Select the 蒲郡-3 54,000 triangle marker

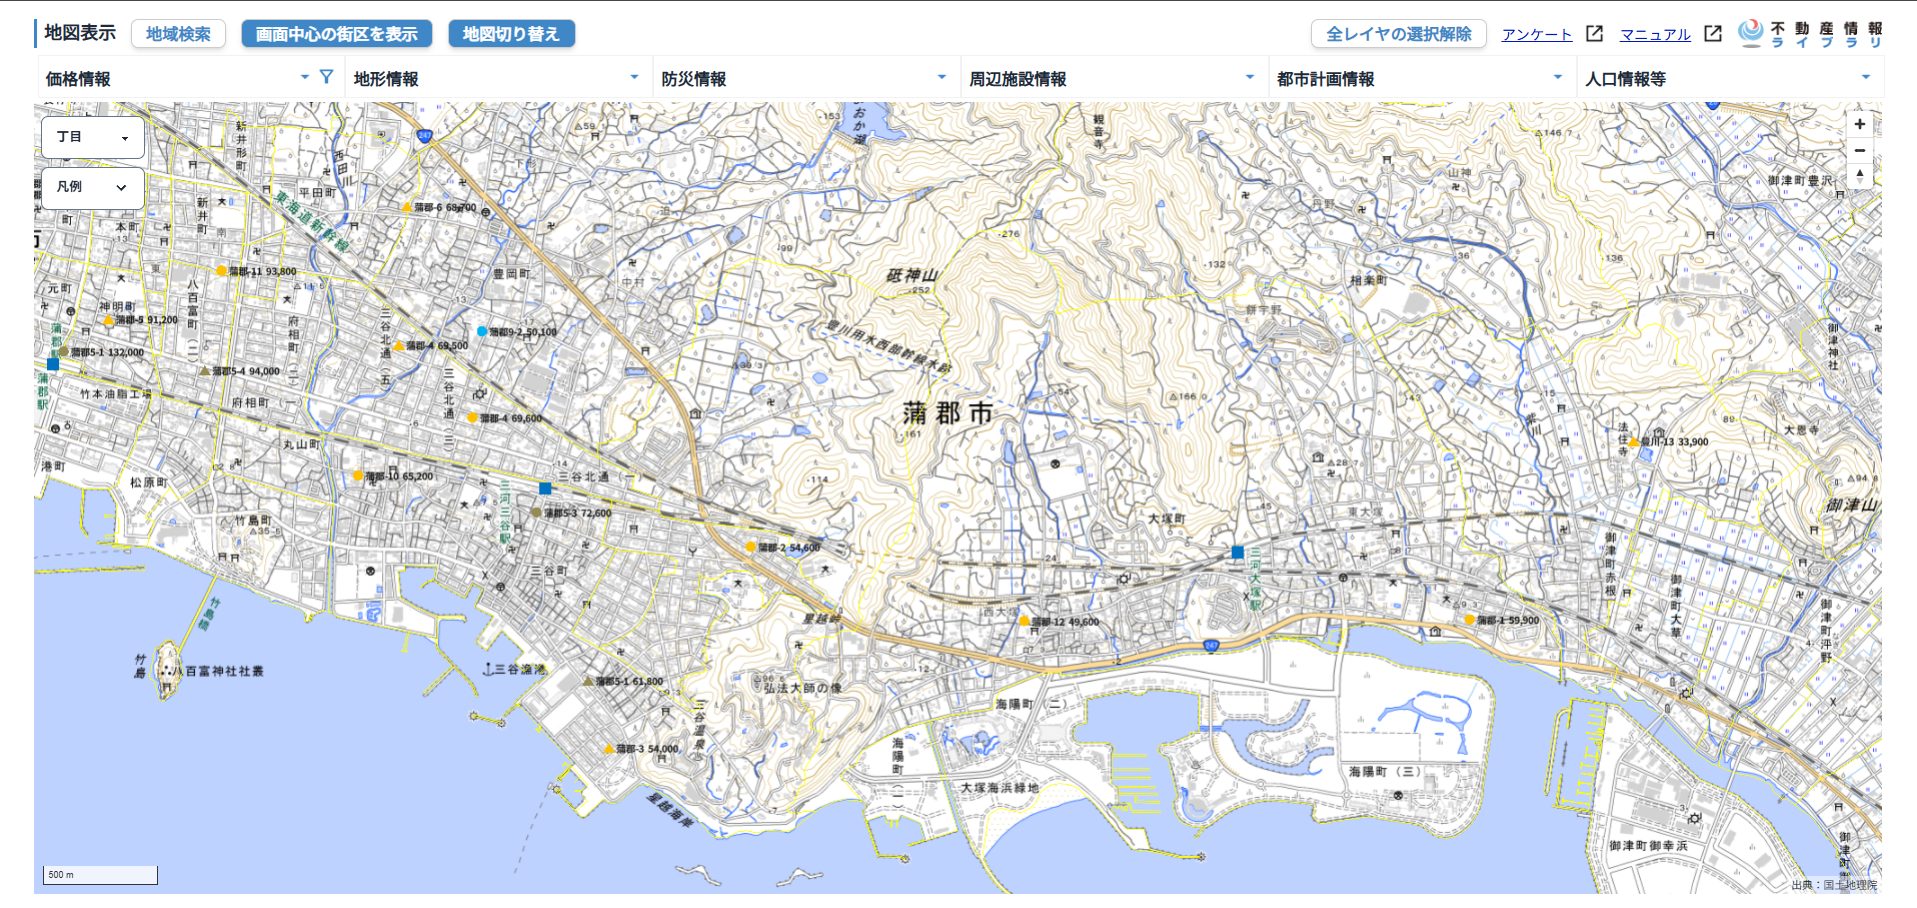pyautogui.click(x=608, y=748)
